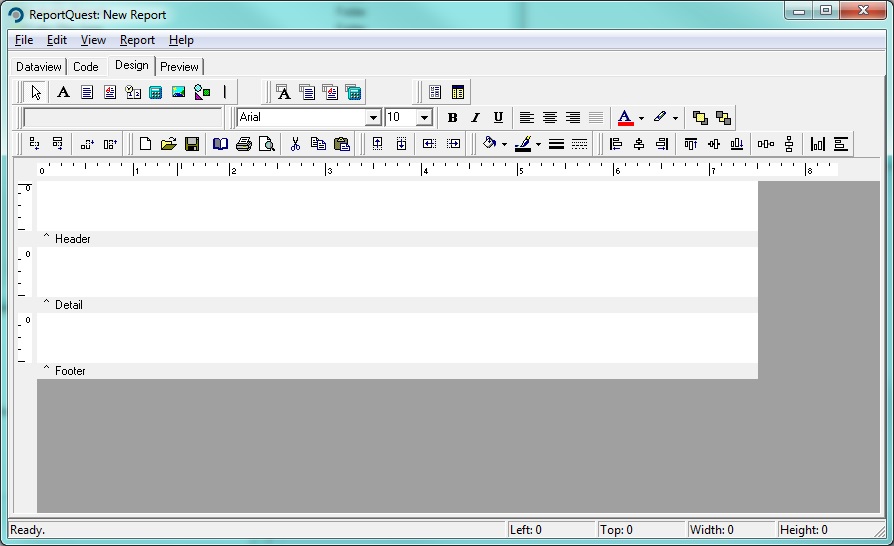Open a report with the folder icon

pos(168,144)
